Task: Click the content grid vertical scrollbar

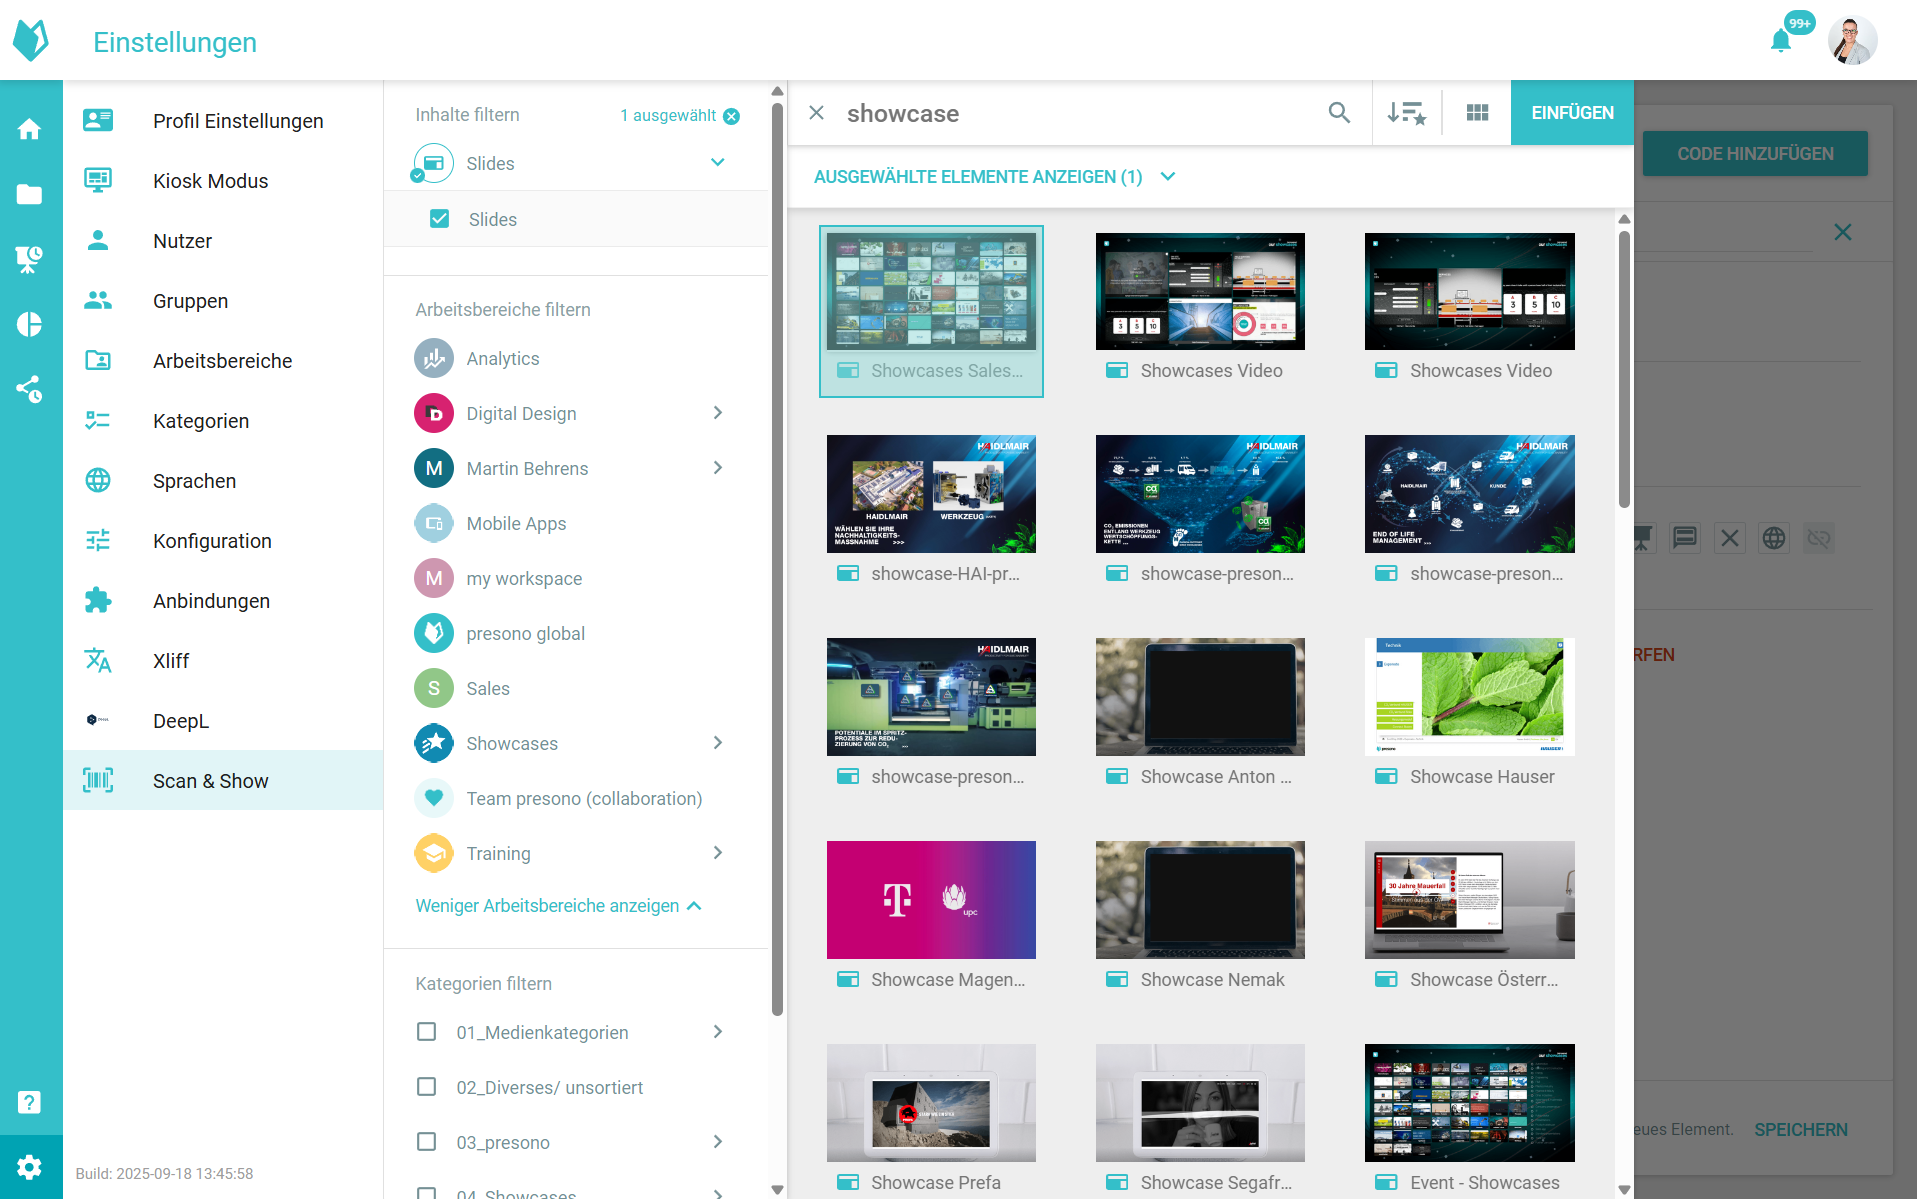Action: click(x=1624, y=370)
